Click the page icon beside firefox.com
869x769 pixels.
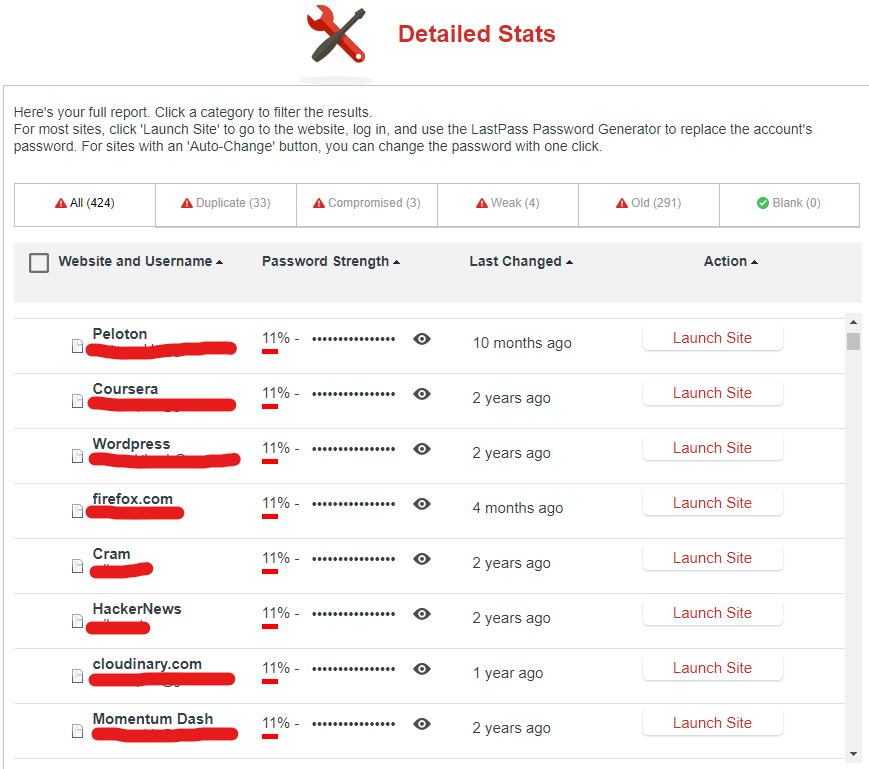pos(78,511)
